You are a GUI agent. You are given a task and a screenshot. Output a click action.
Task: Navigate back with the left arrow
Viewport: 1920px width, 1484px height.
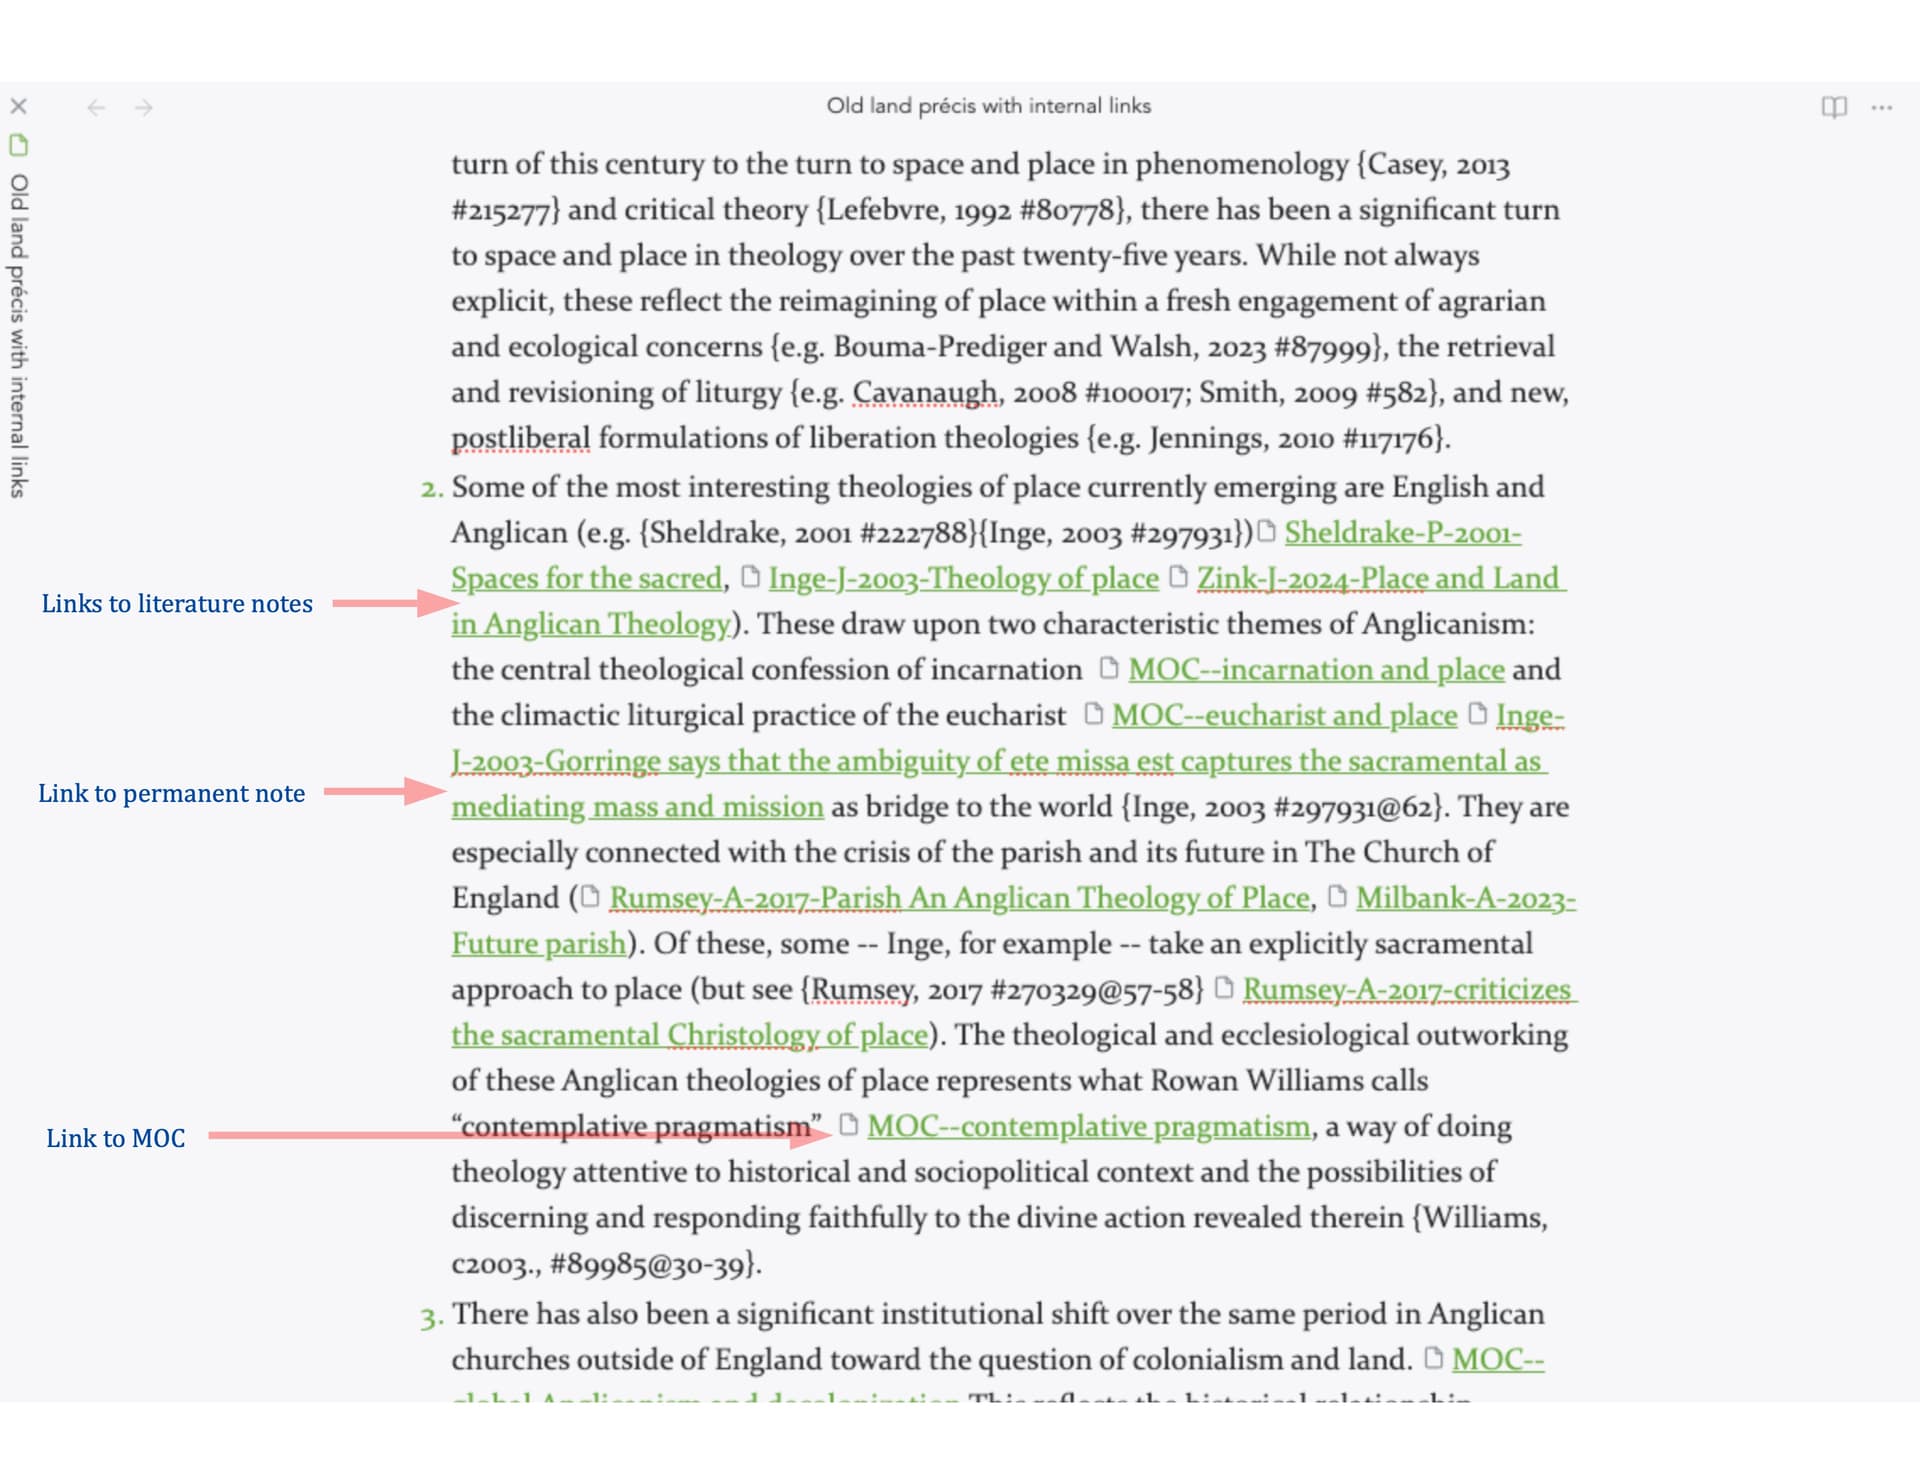(x=96, y=107)
